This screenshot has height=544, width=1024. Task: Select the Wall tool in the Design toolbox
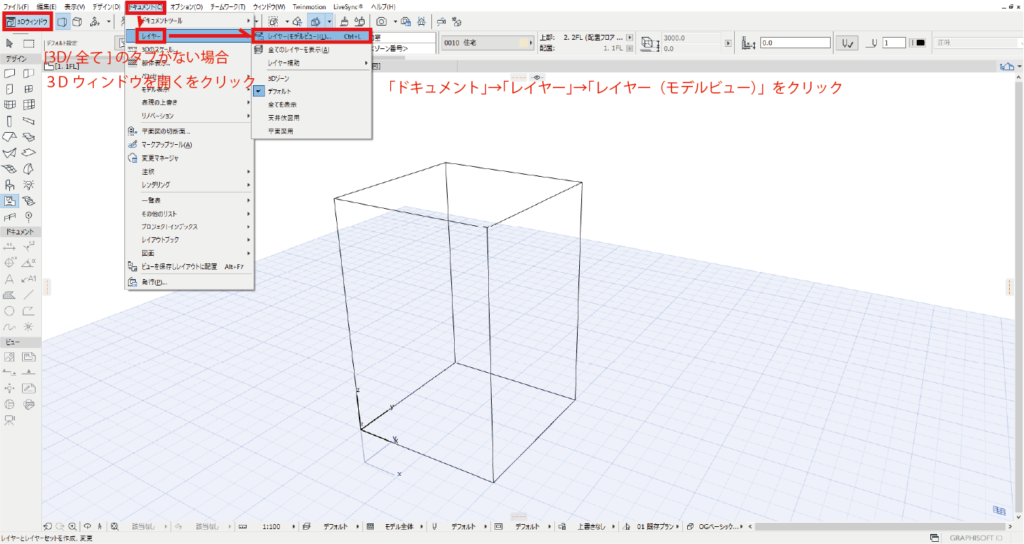coord(10,73)
